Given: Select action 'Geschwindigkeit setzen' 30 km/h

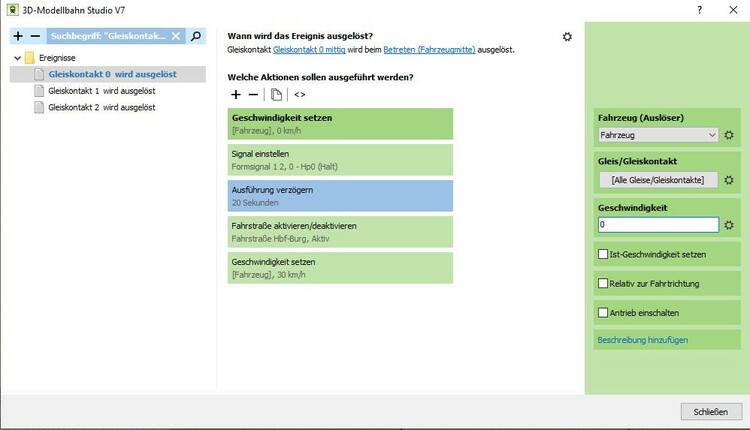Looking at the screenshot, I should (x=340, y=268).
